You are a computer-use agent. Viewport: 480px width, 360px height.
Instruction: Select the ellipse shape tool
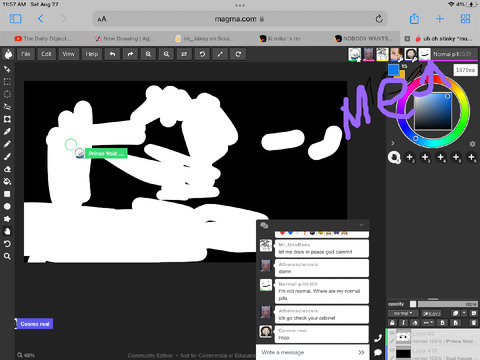[7, 206]
